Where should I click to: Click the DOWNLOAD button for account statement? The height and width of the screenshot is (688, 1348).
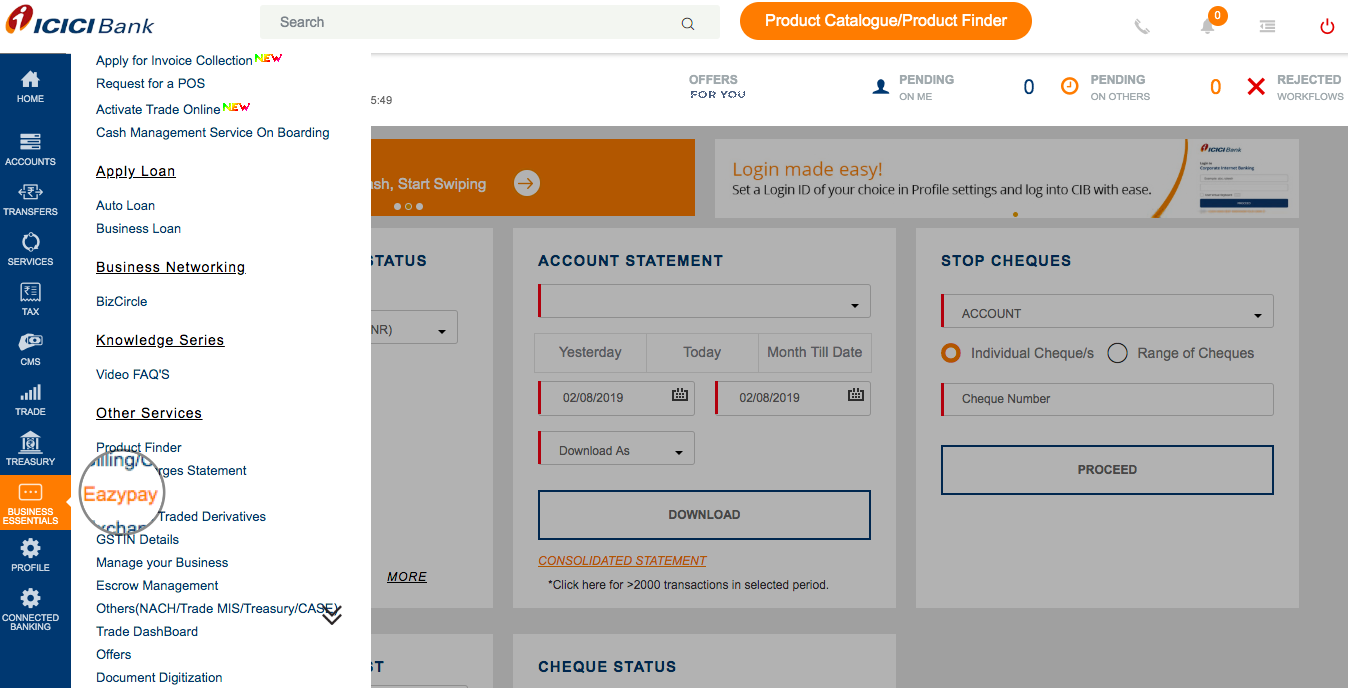[704, 514]
